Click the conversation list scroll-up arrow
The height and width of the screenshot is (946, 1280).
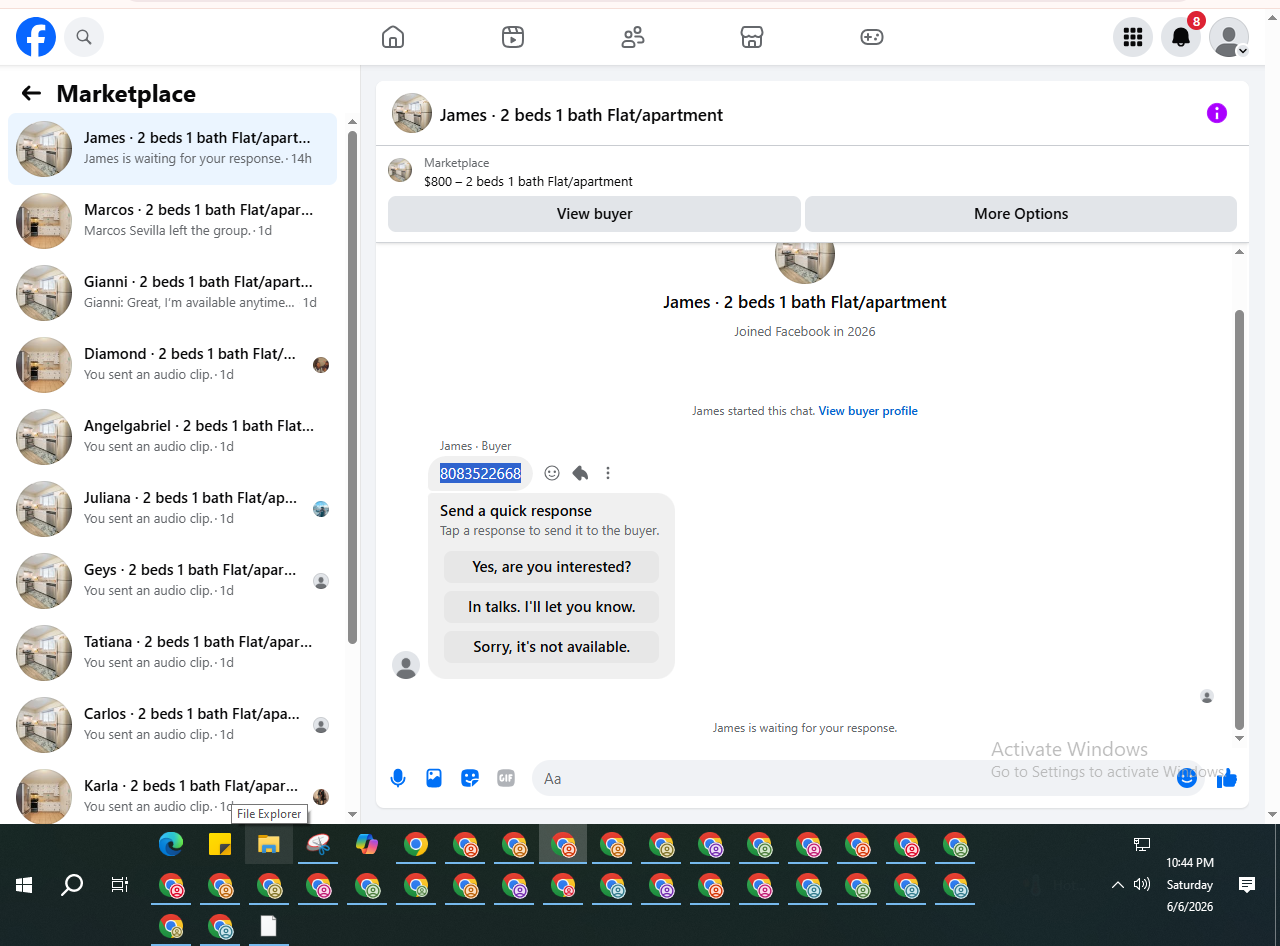352,122
